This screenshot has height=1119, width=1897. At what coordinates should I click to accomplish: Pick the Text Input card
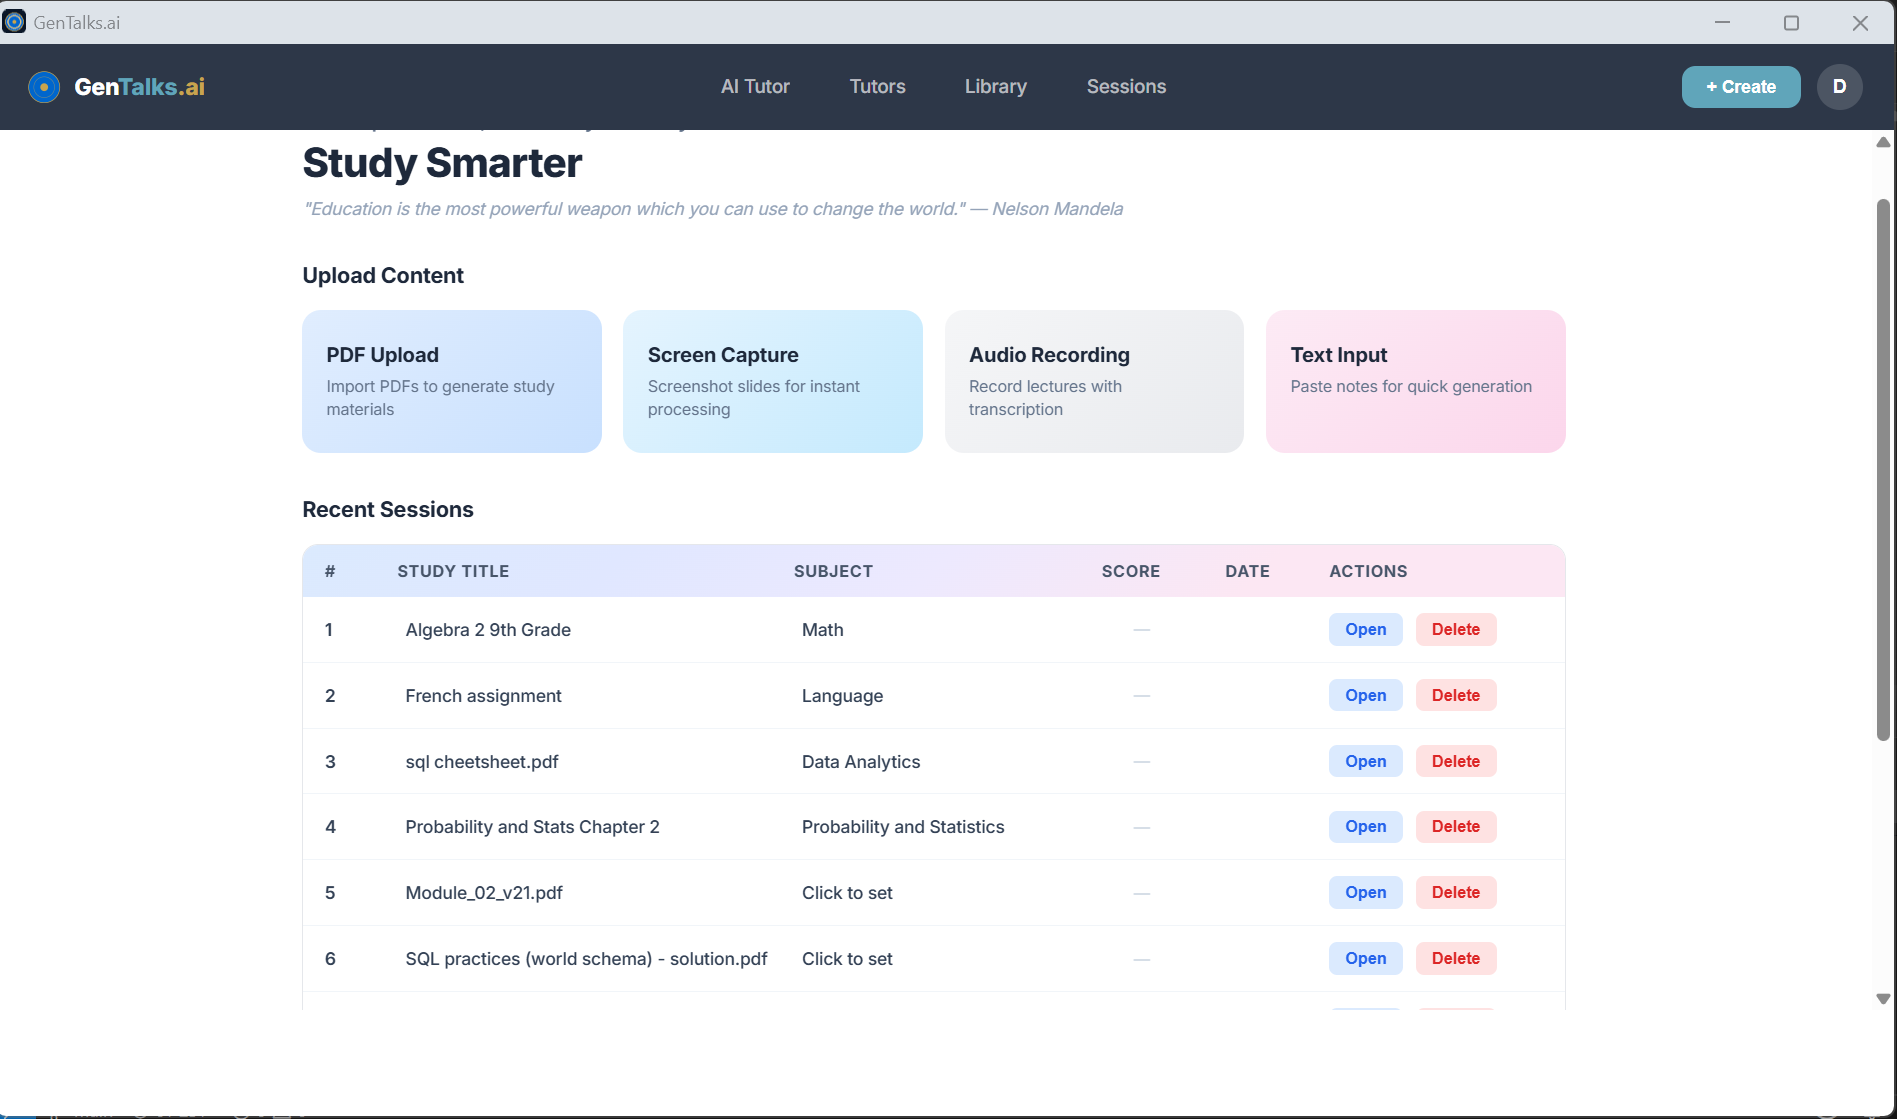click(1414, 381)
